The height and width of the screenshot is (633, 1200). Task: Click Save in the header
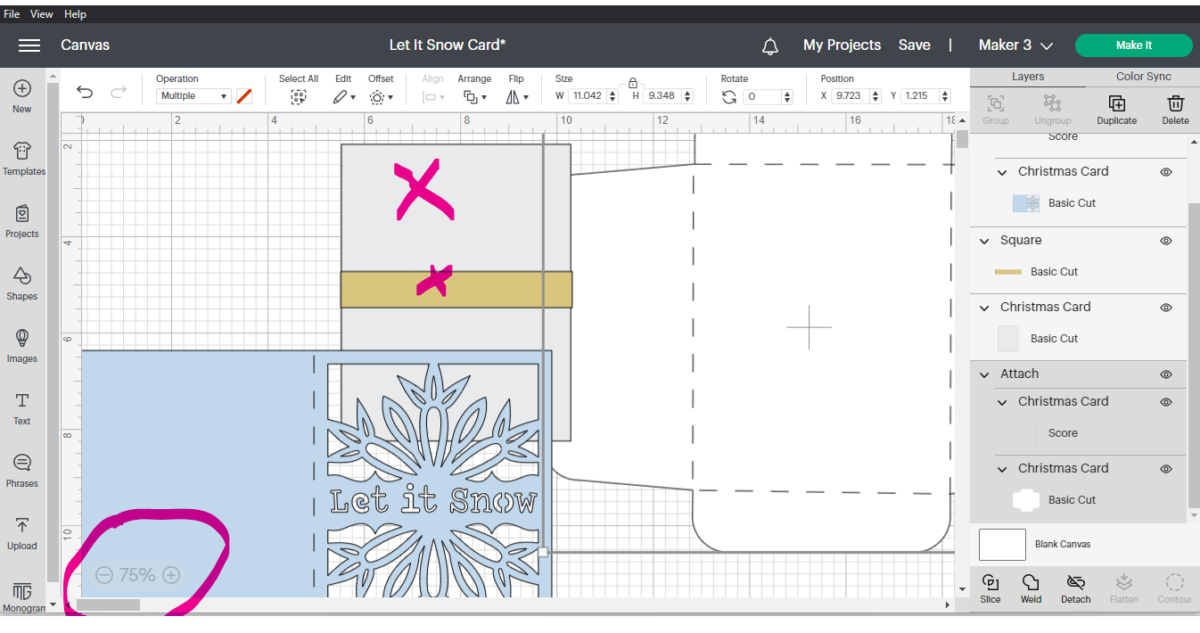click(914, 45)
